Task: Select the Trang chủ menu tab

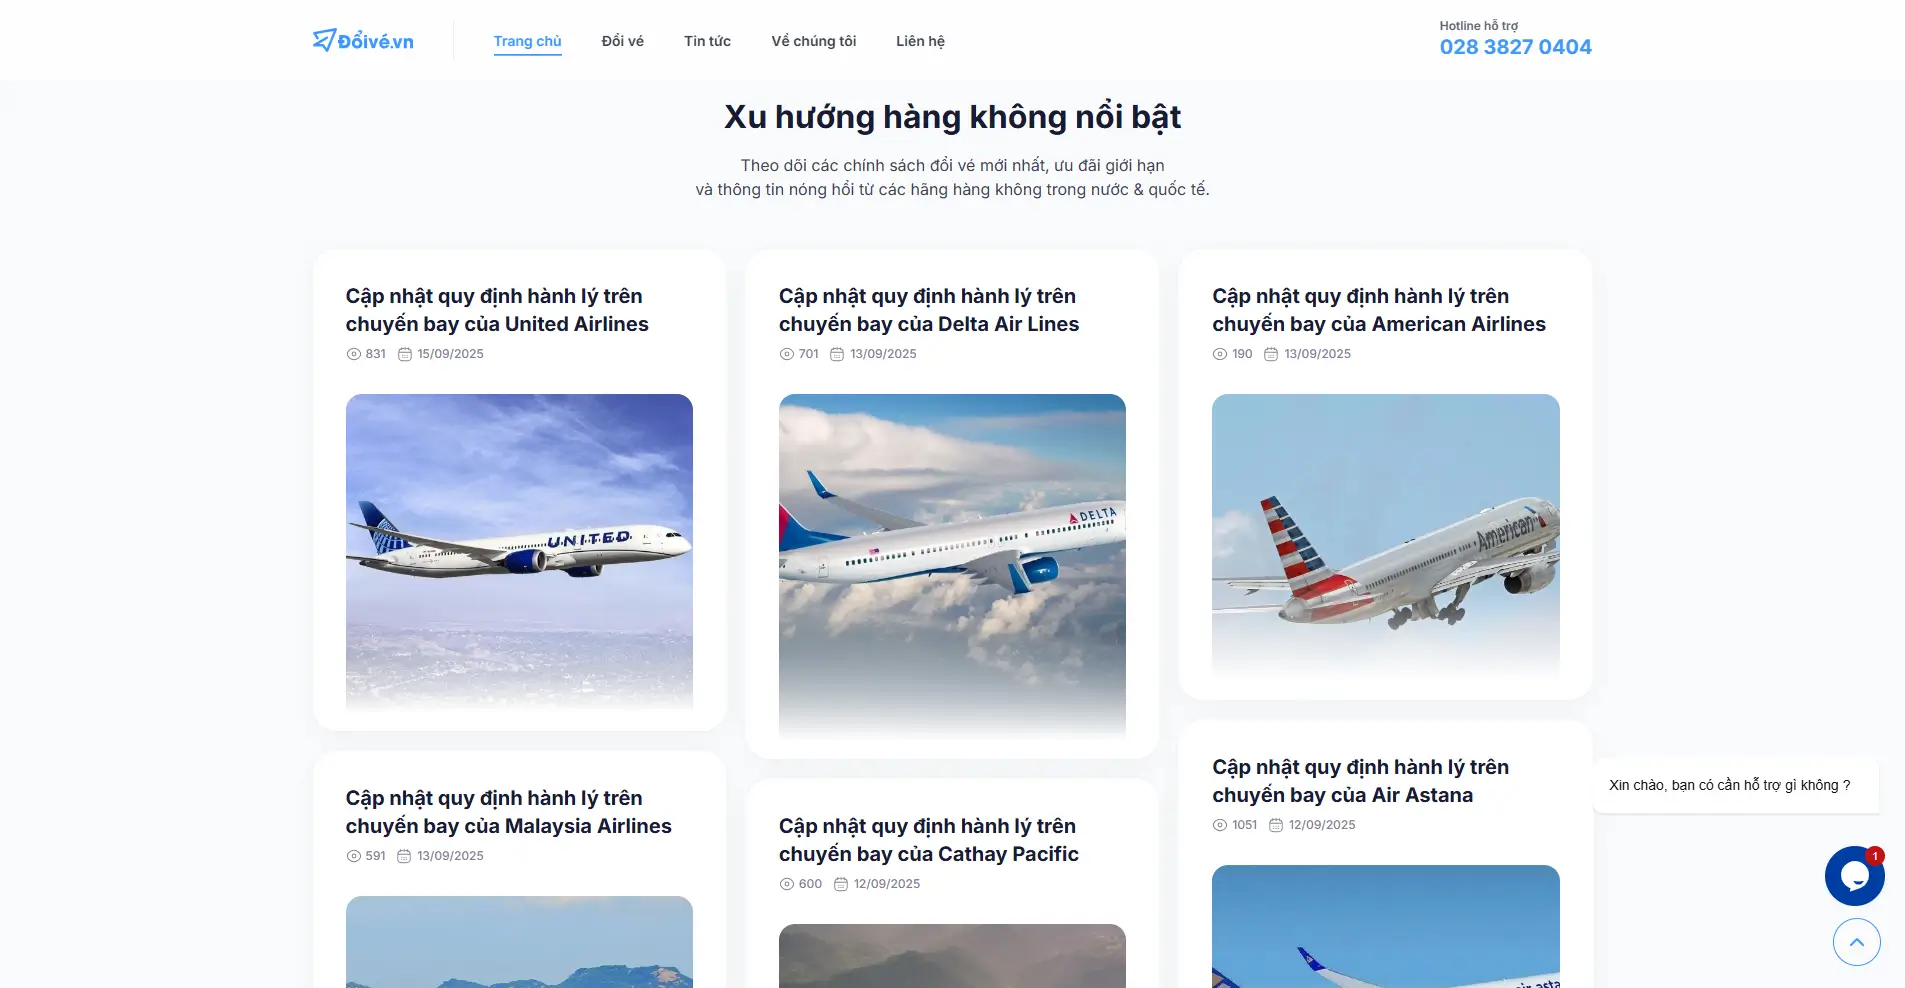Action: click(527, 41)
